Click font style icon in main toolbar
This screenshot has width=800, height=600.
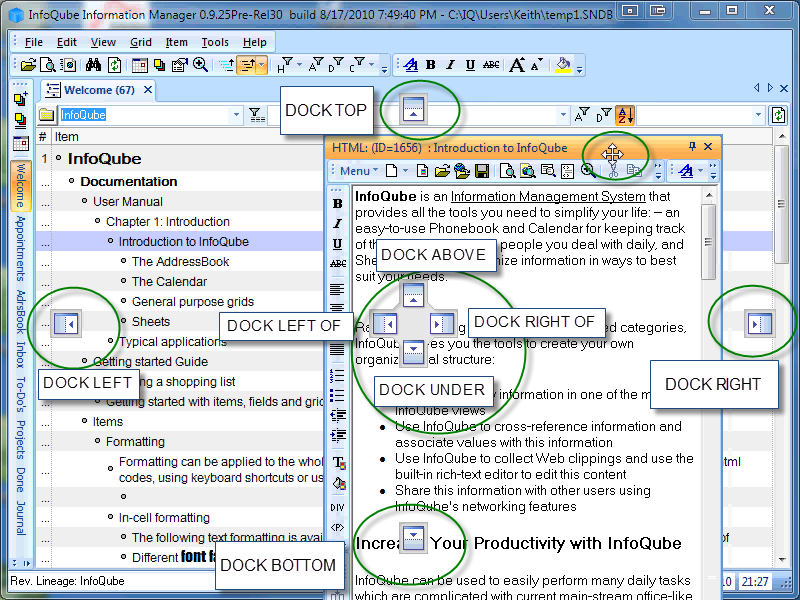point(411,65)
